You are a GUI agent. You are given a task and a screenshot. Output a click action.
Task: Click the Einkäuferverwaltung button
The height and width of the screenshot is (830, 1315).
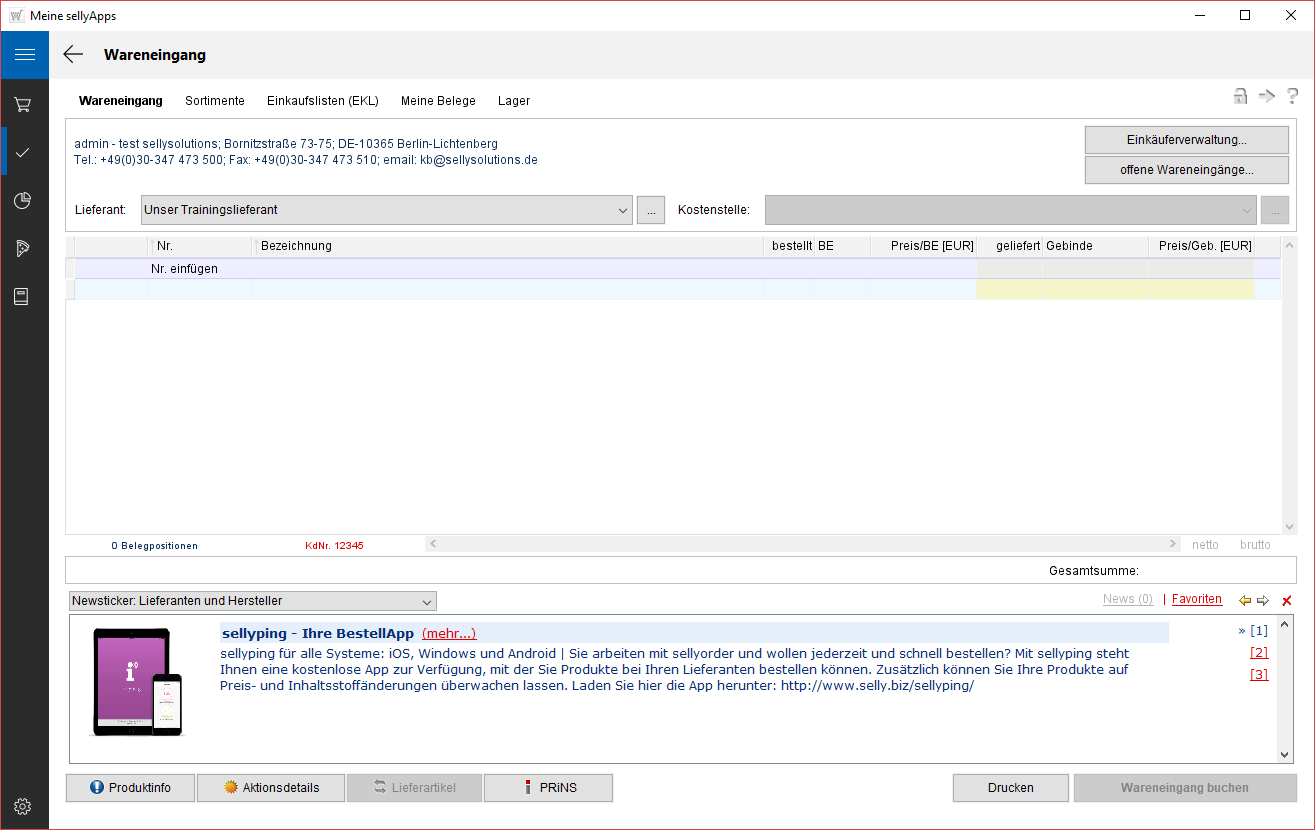pos(1186,140)
